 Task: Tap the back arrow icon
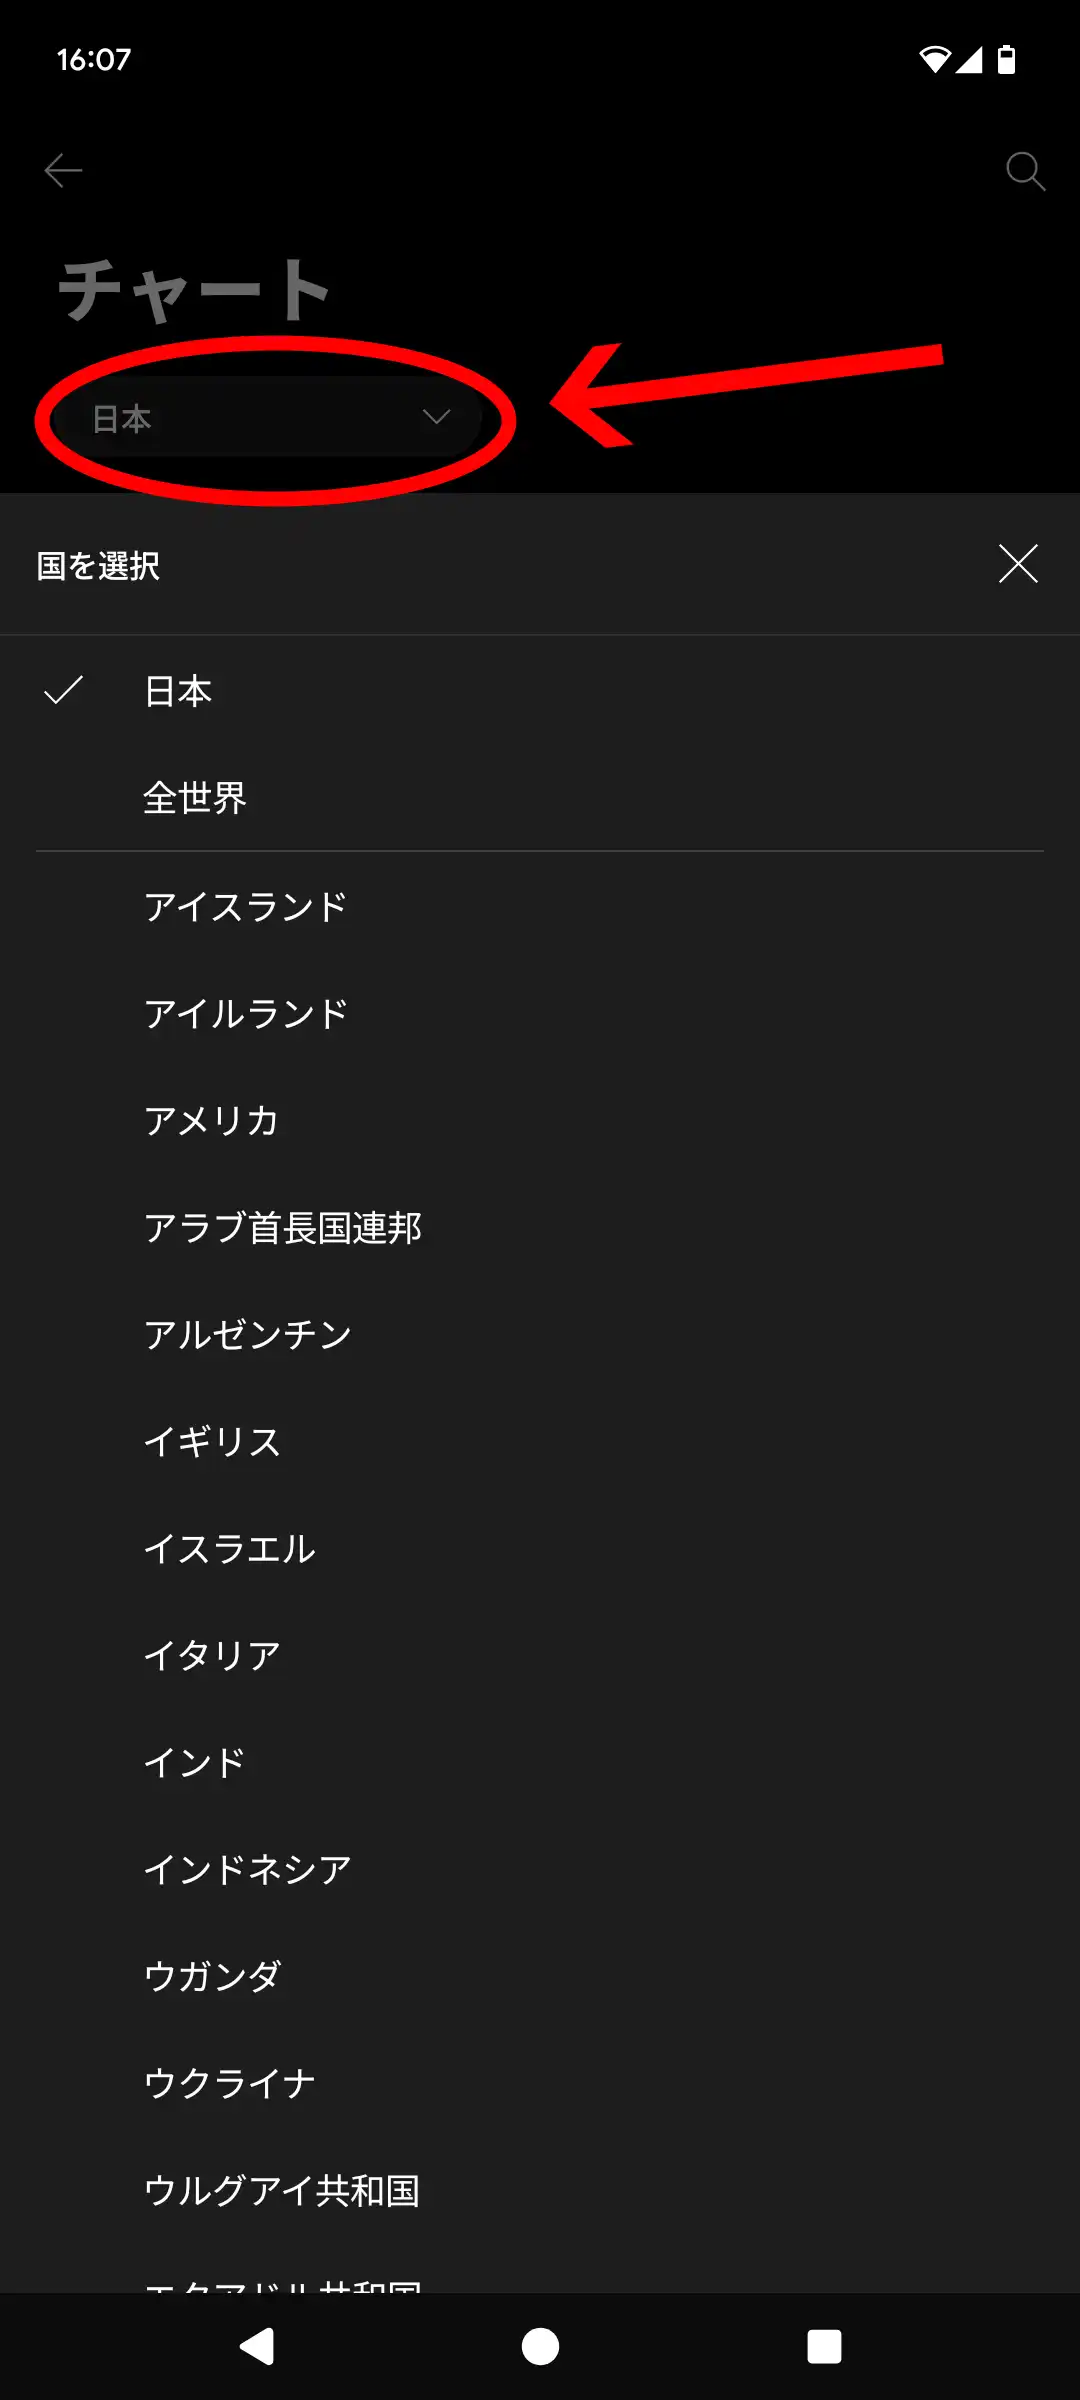63,171
